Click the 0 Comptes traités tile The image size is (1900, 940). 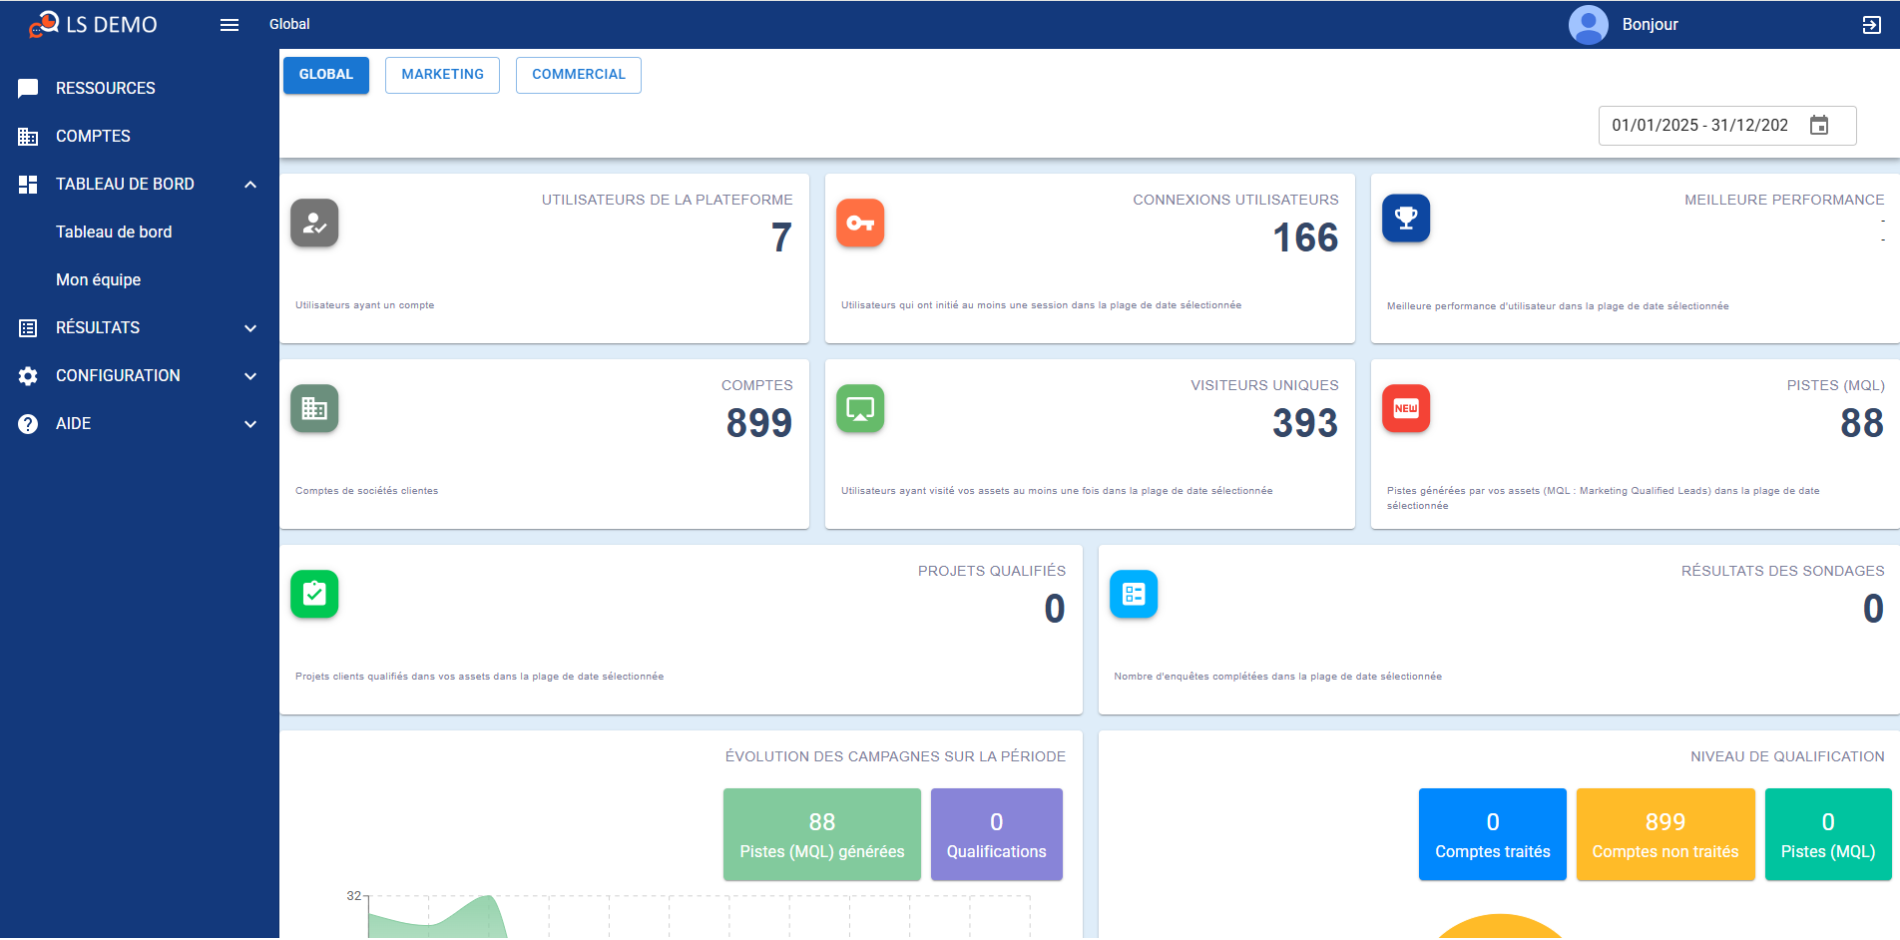(1493, 835)
